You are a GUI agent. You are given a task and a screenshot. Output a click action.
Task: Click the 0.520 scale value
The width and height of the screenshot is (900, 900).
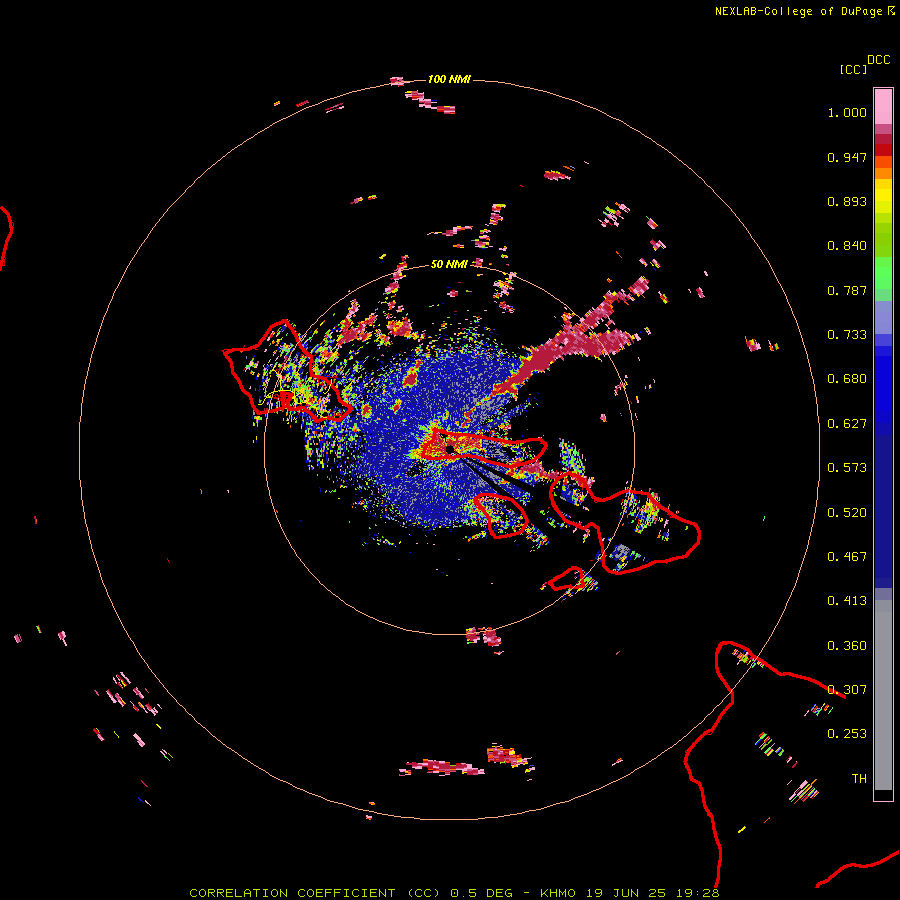click(847, 513)
